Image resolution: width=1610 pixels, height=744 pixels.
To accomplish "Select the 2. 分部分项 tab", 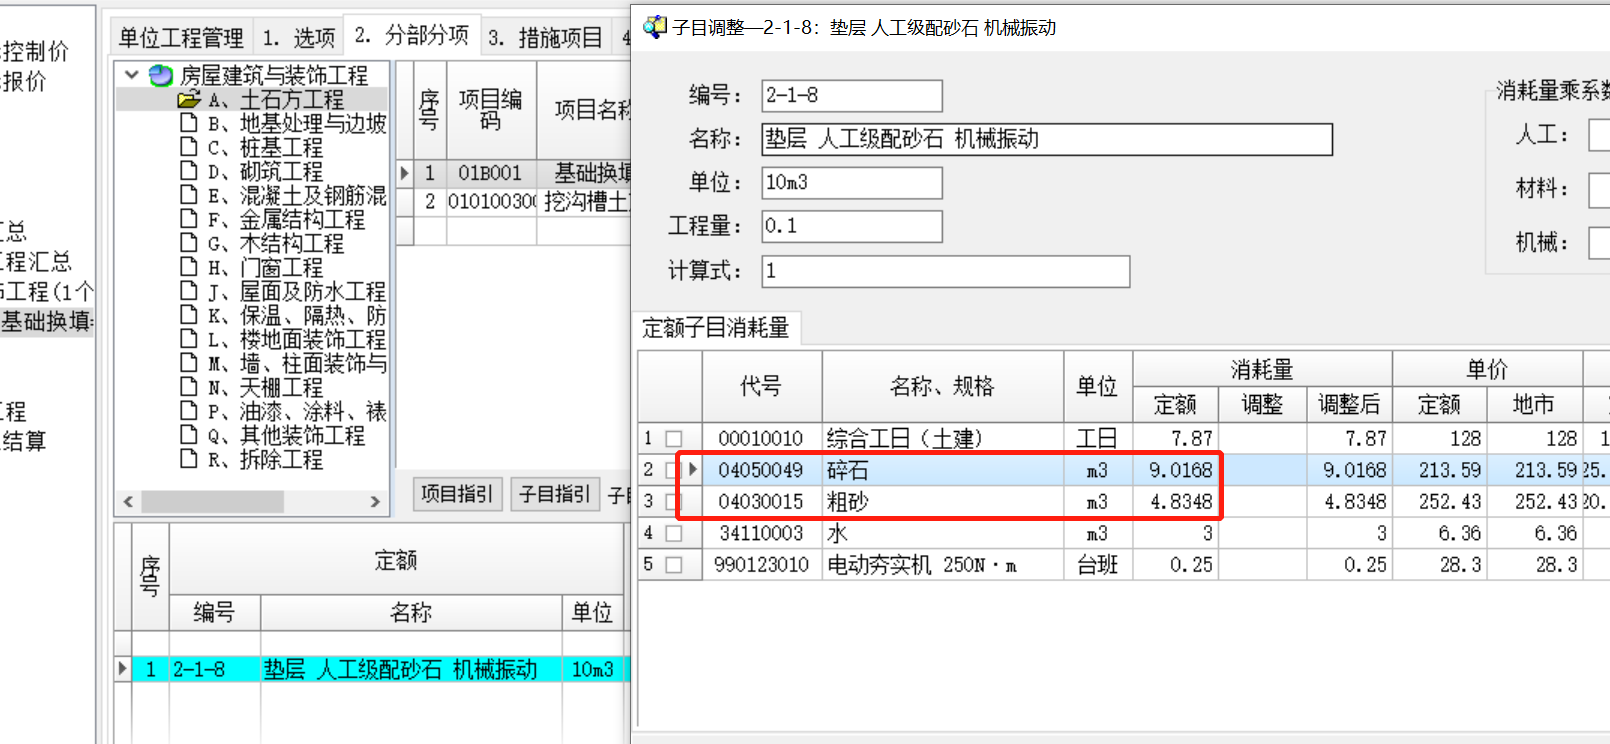I will 412,36.
